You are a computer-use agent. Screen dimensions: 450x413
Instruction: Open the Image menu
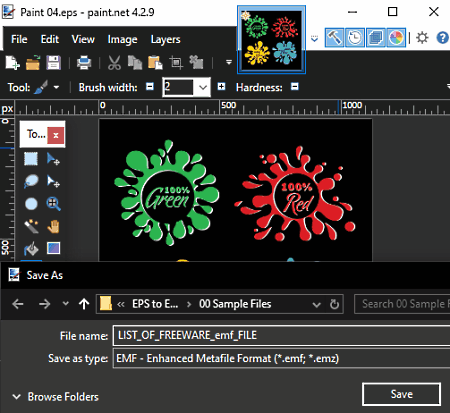pyautogui.click(x=122, y=39)
